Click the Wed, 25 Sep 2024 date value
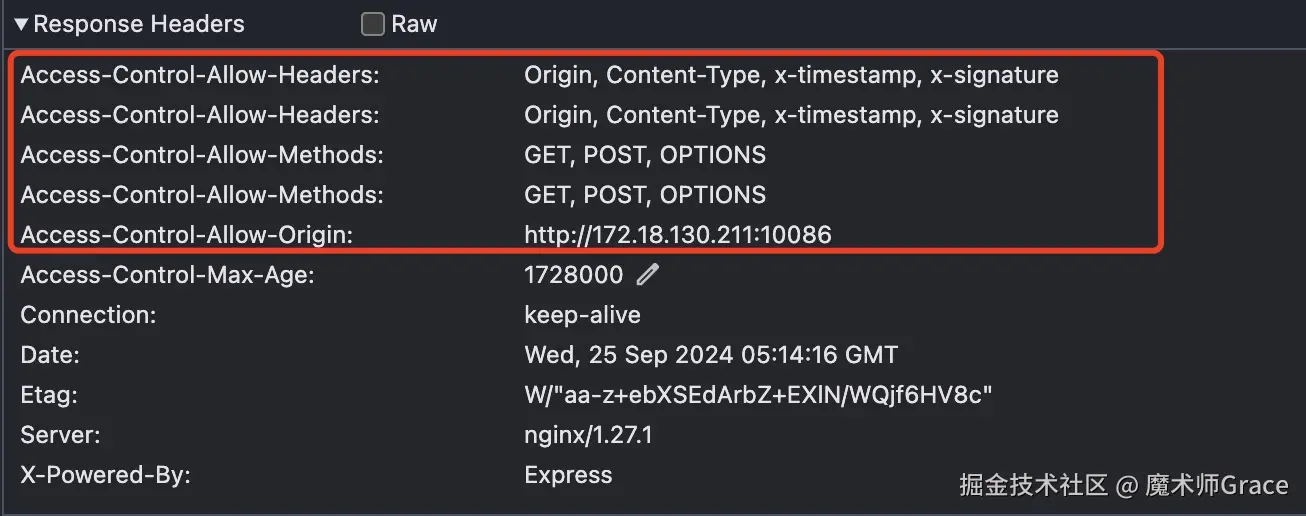This screenshot has width=1306, height=516. (x=711, y=355)
